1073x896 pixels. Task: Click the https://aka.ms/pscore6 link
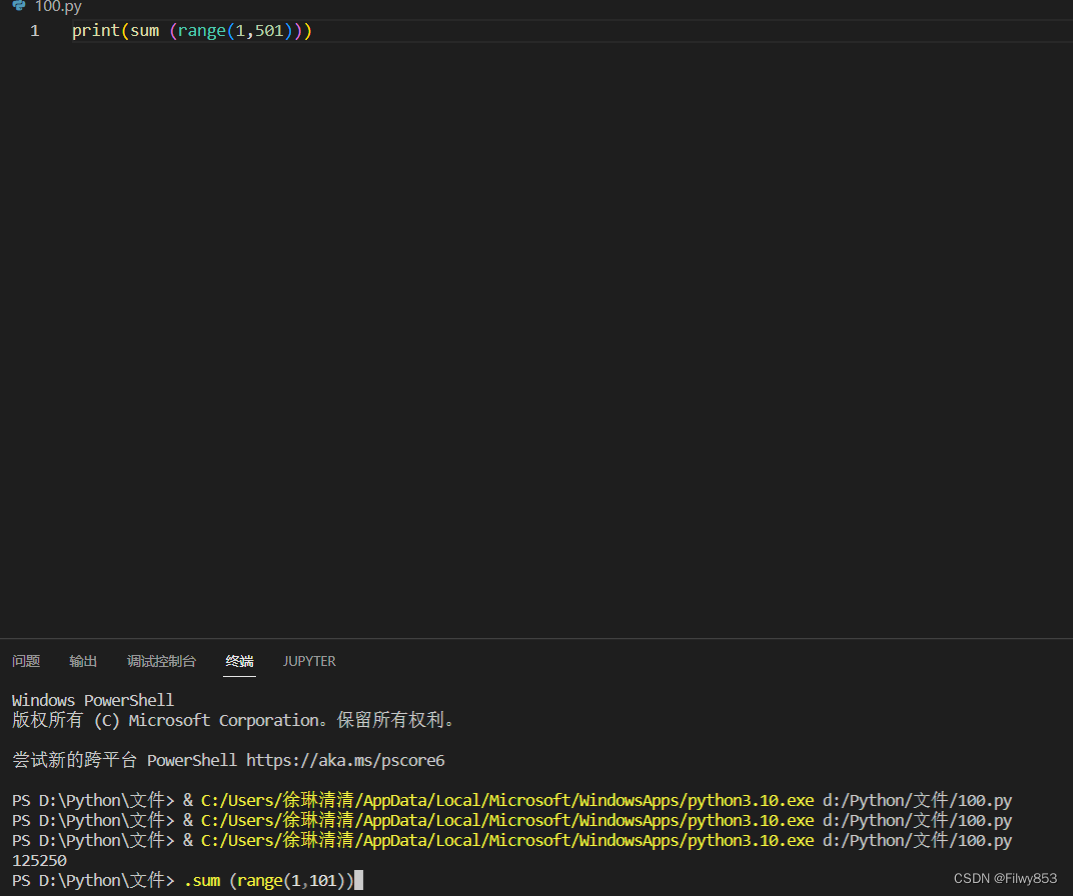tap(345, 760)
